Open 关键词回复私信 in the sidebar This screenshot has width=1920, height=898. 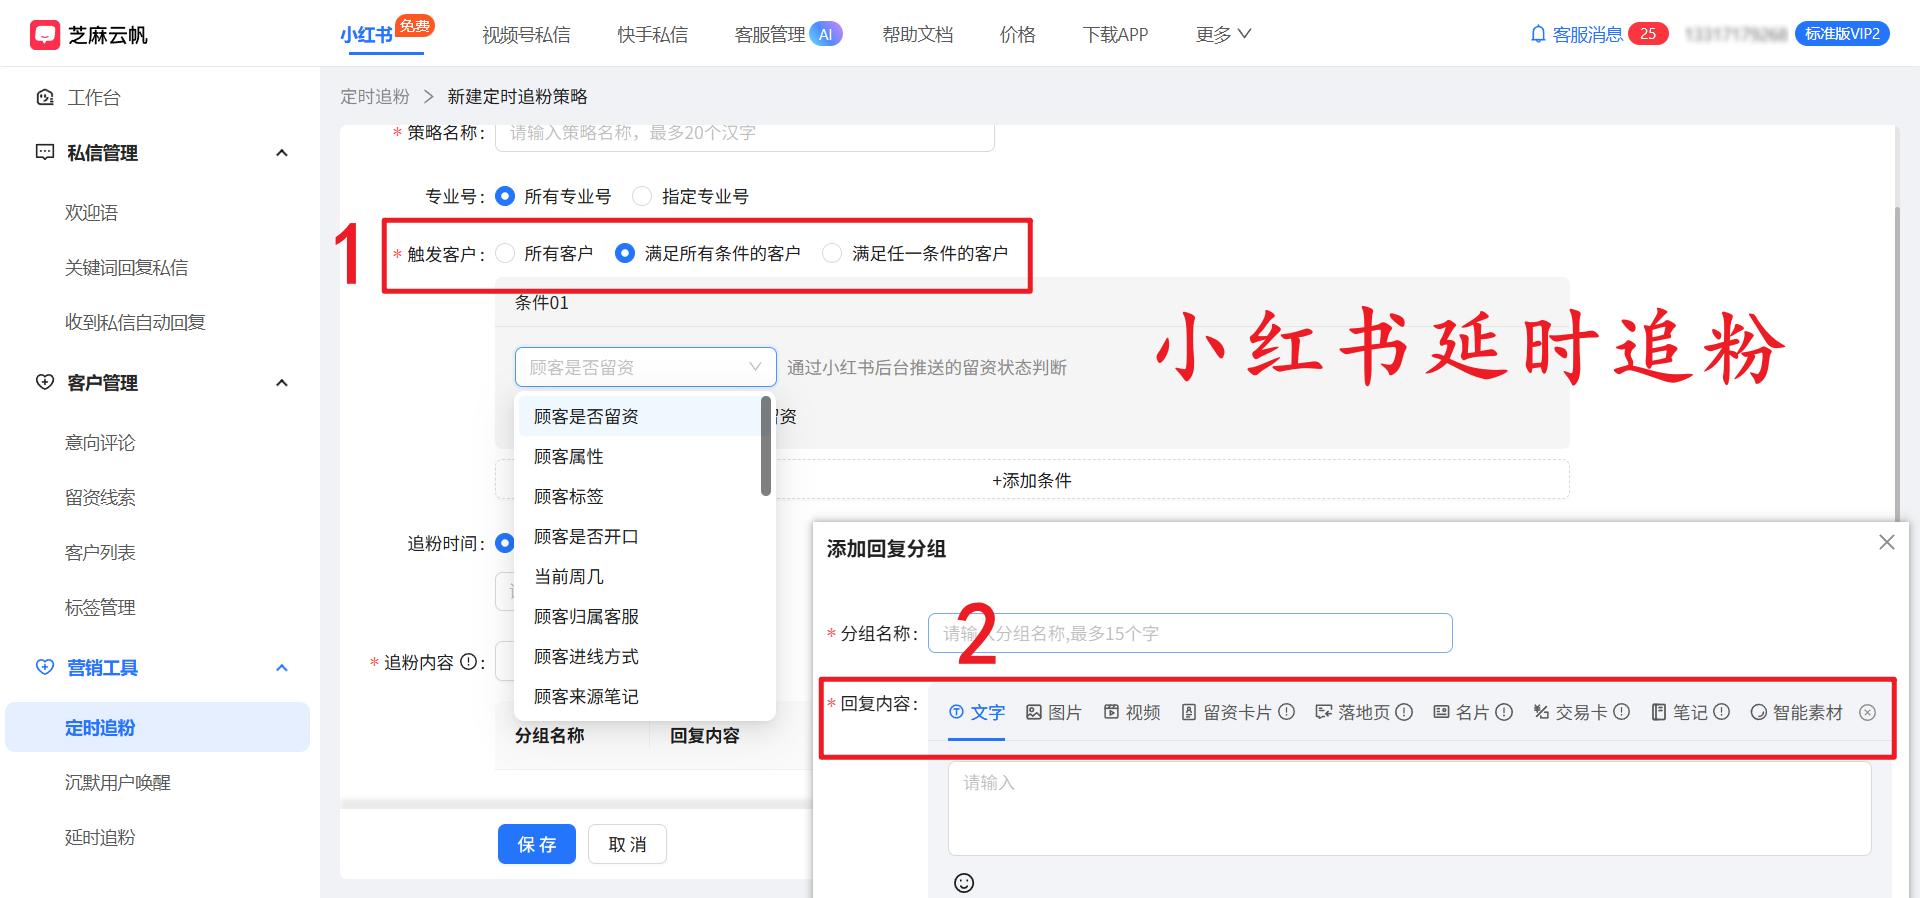(x=126, y=267)
